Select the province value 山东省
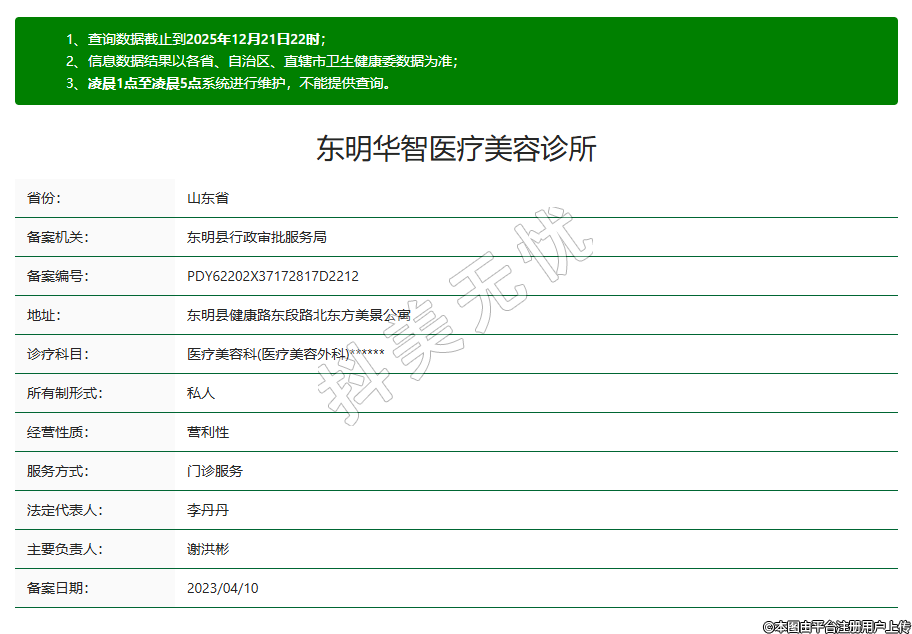Viewport: 912px width, 634px height. click(208, 198)
